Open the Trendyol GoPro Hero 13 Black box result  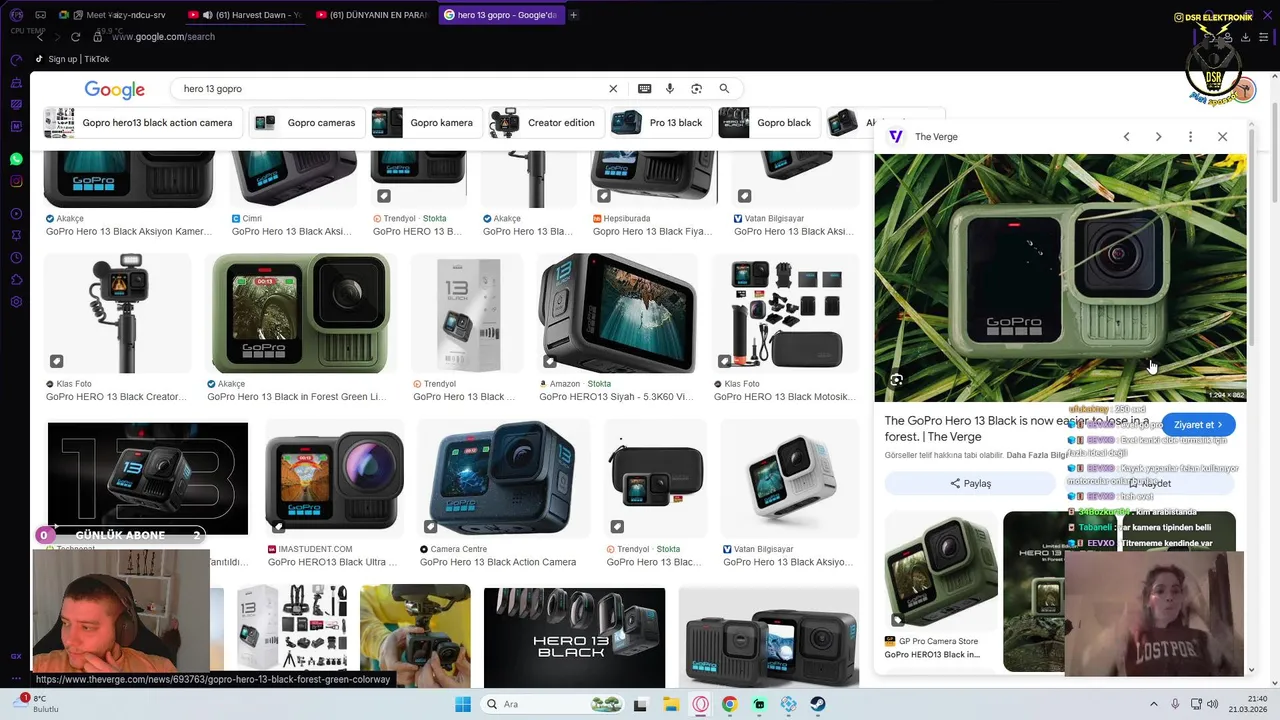(467, 313)
